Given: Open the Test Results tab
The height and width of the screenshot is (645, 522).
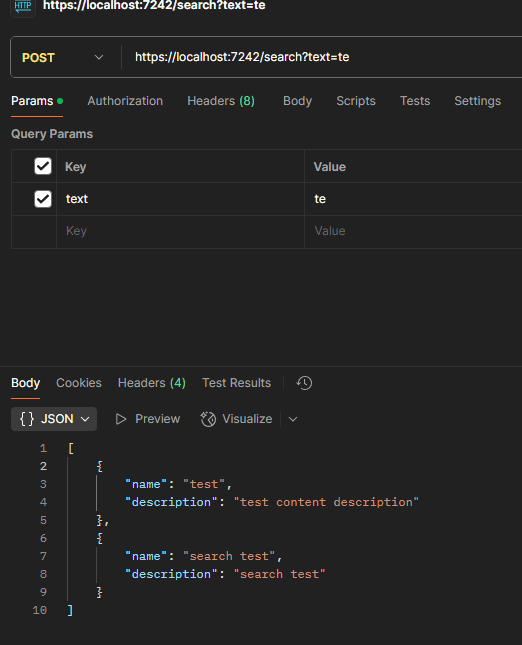Looking at the screenshot, I should pos(237,383).
